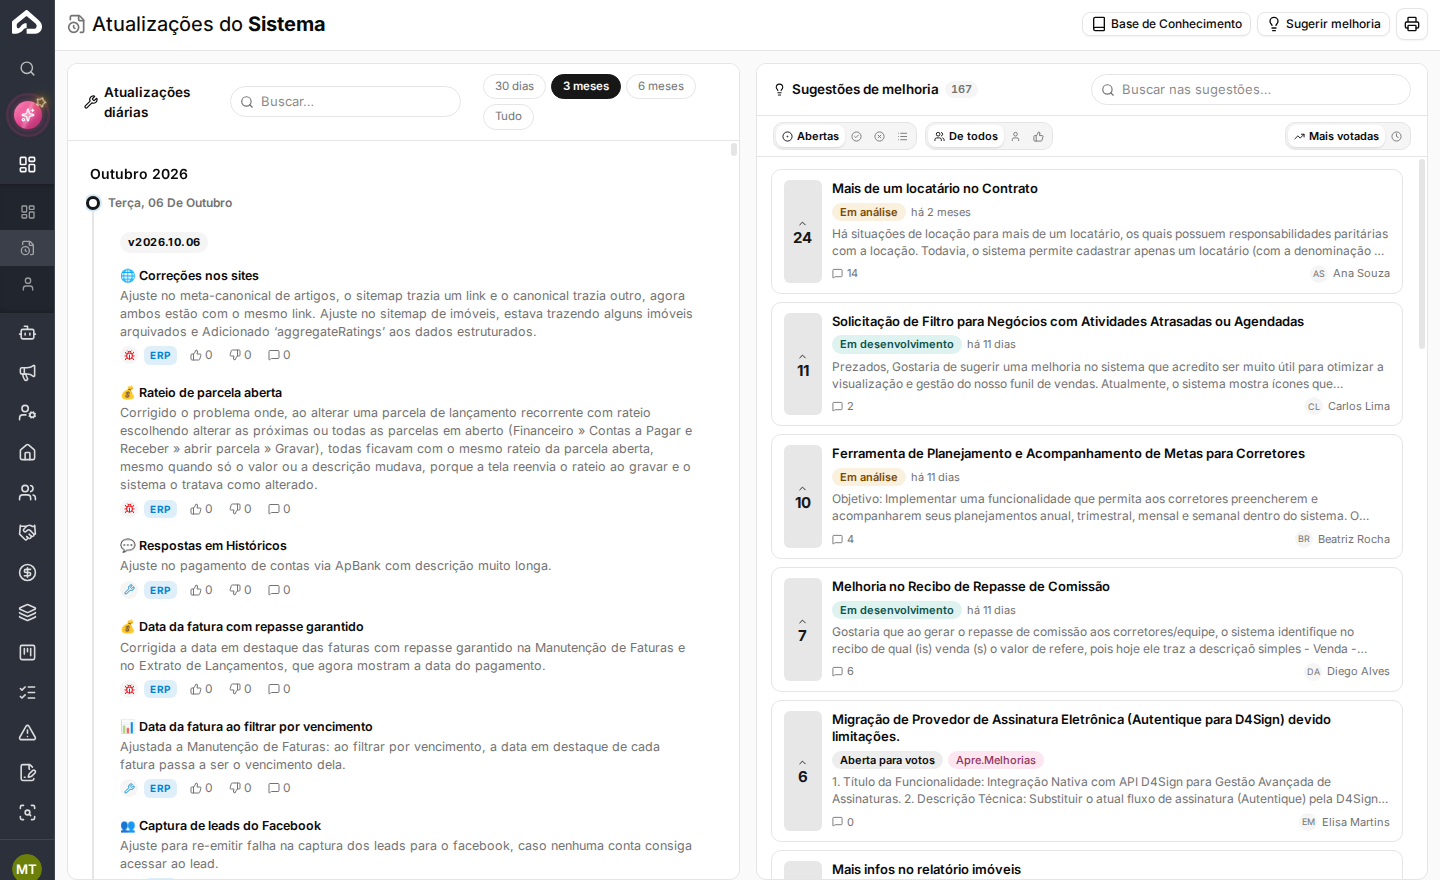
Task: Click Sugerir melhoria button
Action: coord(1324,24)
